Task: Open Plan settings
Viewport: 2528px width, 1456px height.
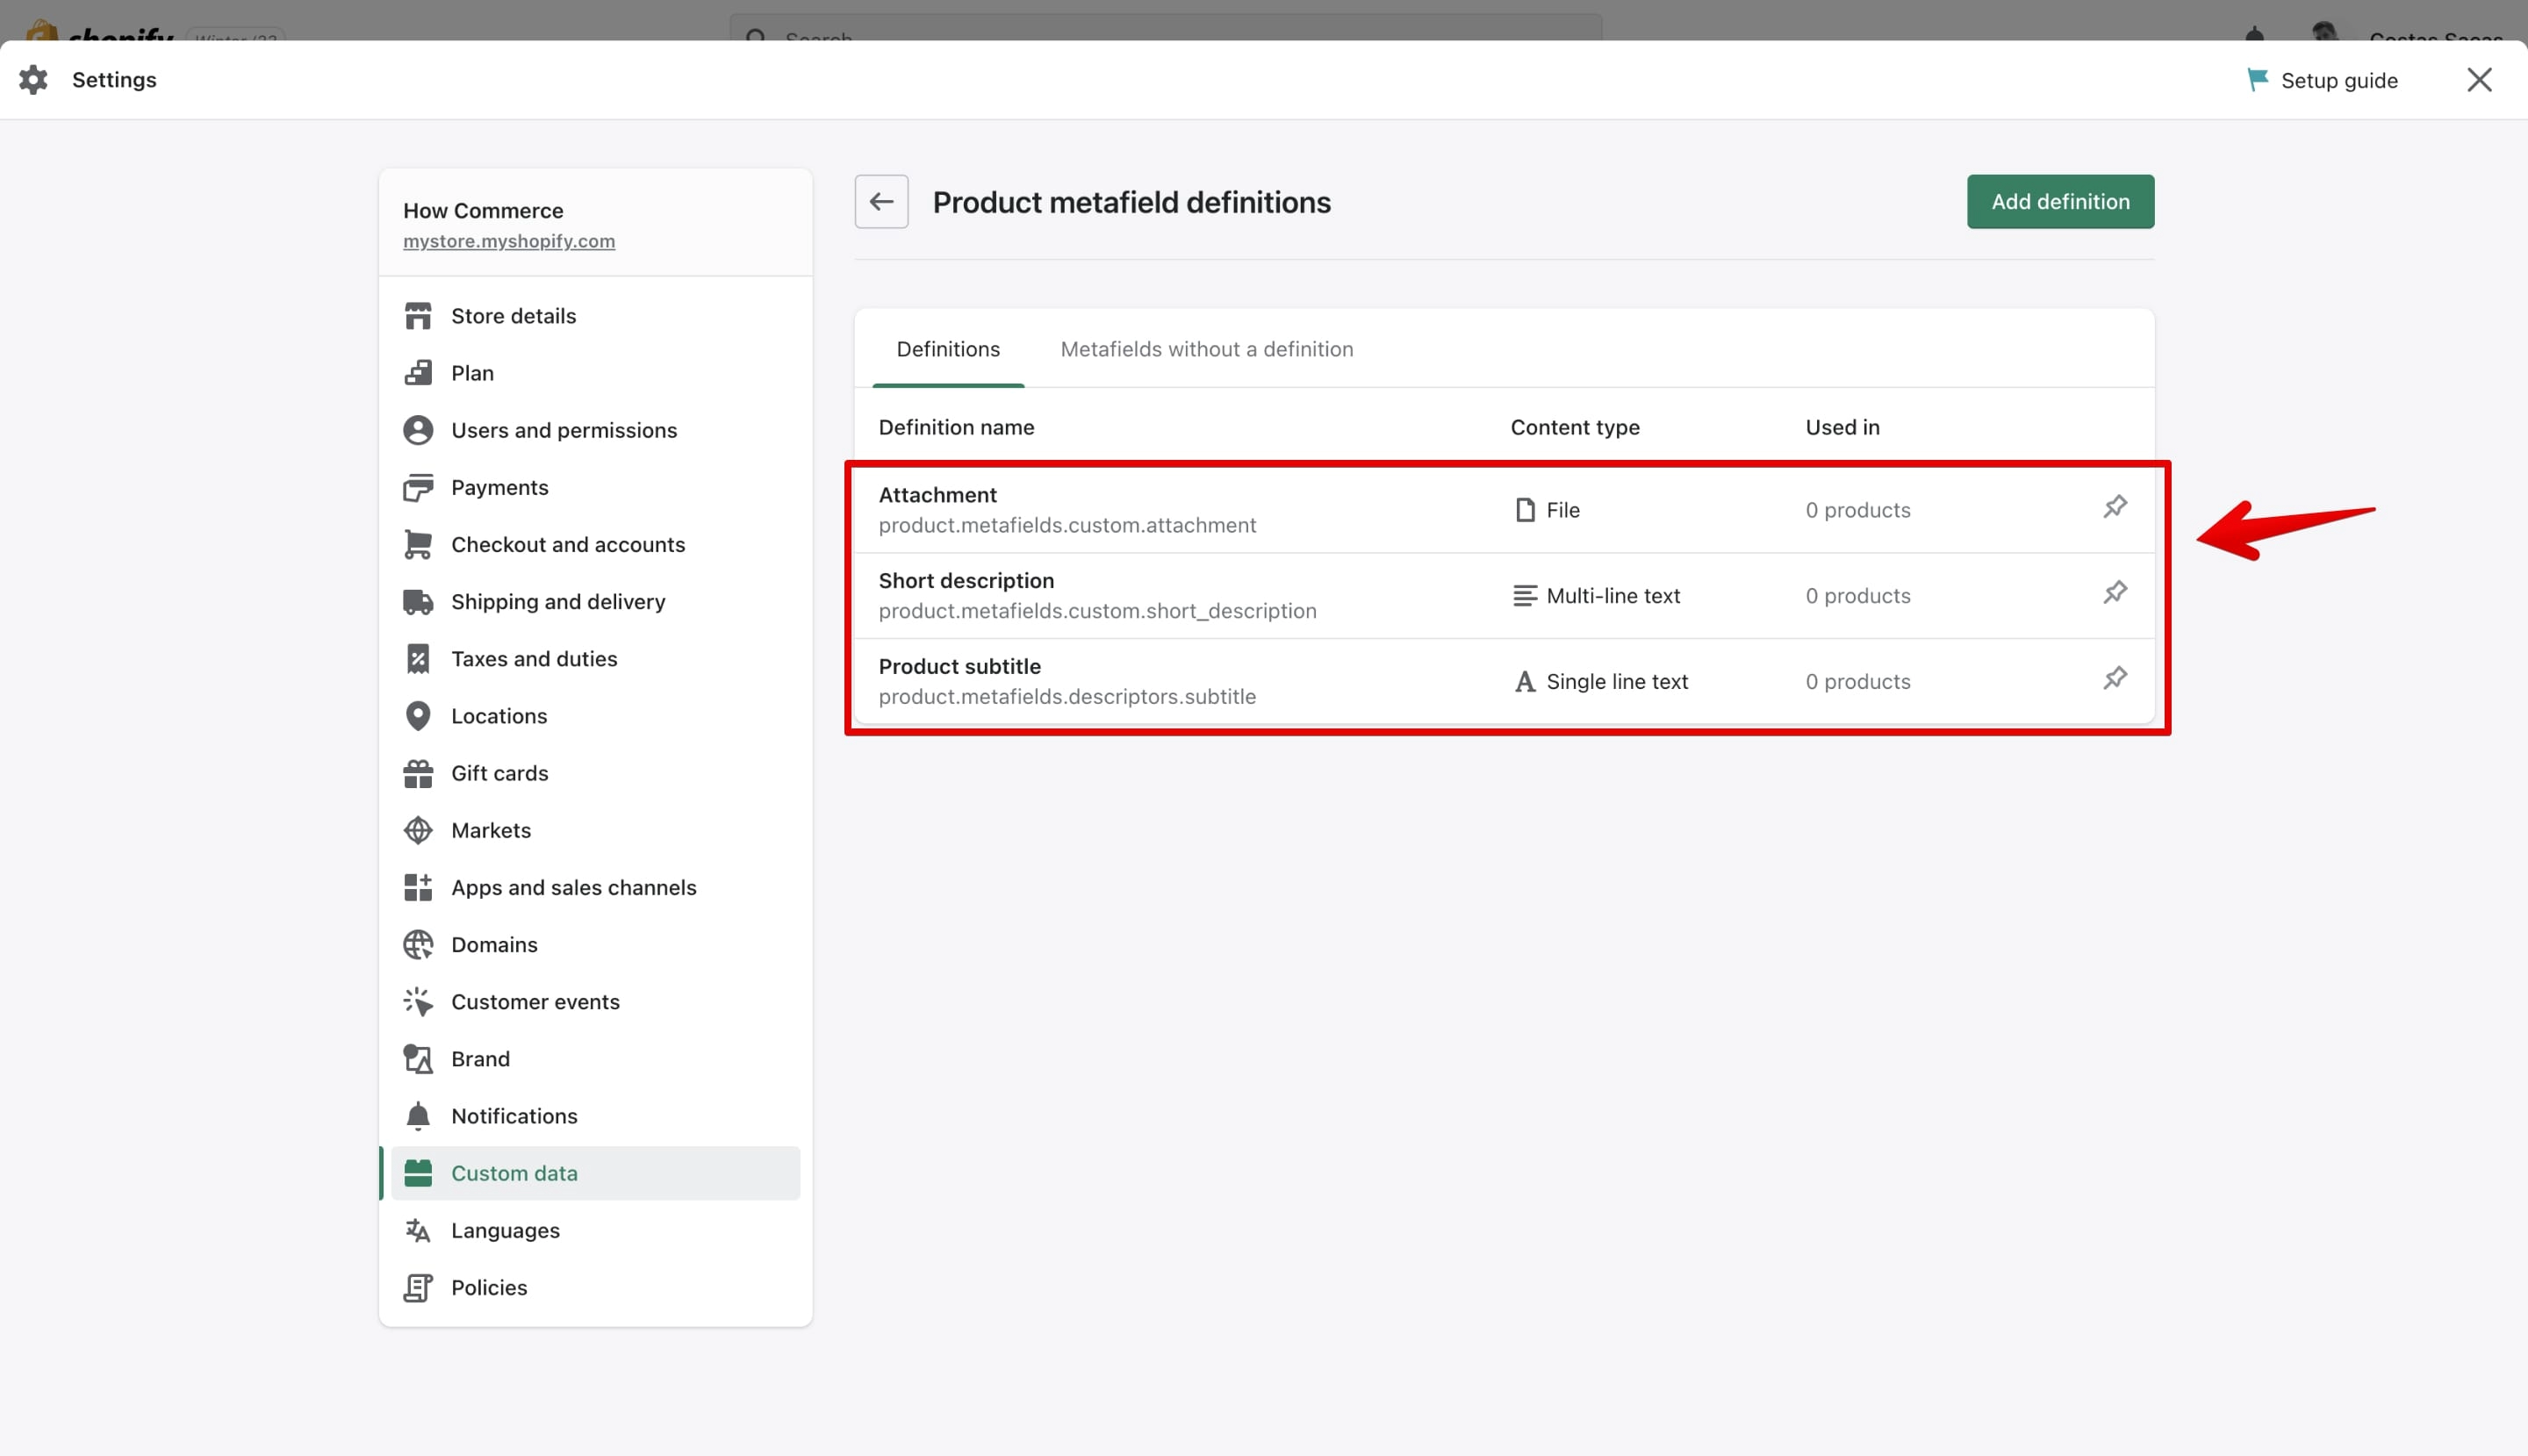Action: pos(595,373)
